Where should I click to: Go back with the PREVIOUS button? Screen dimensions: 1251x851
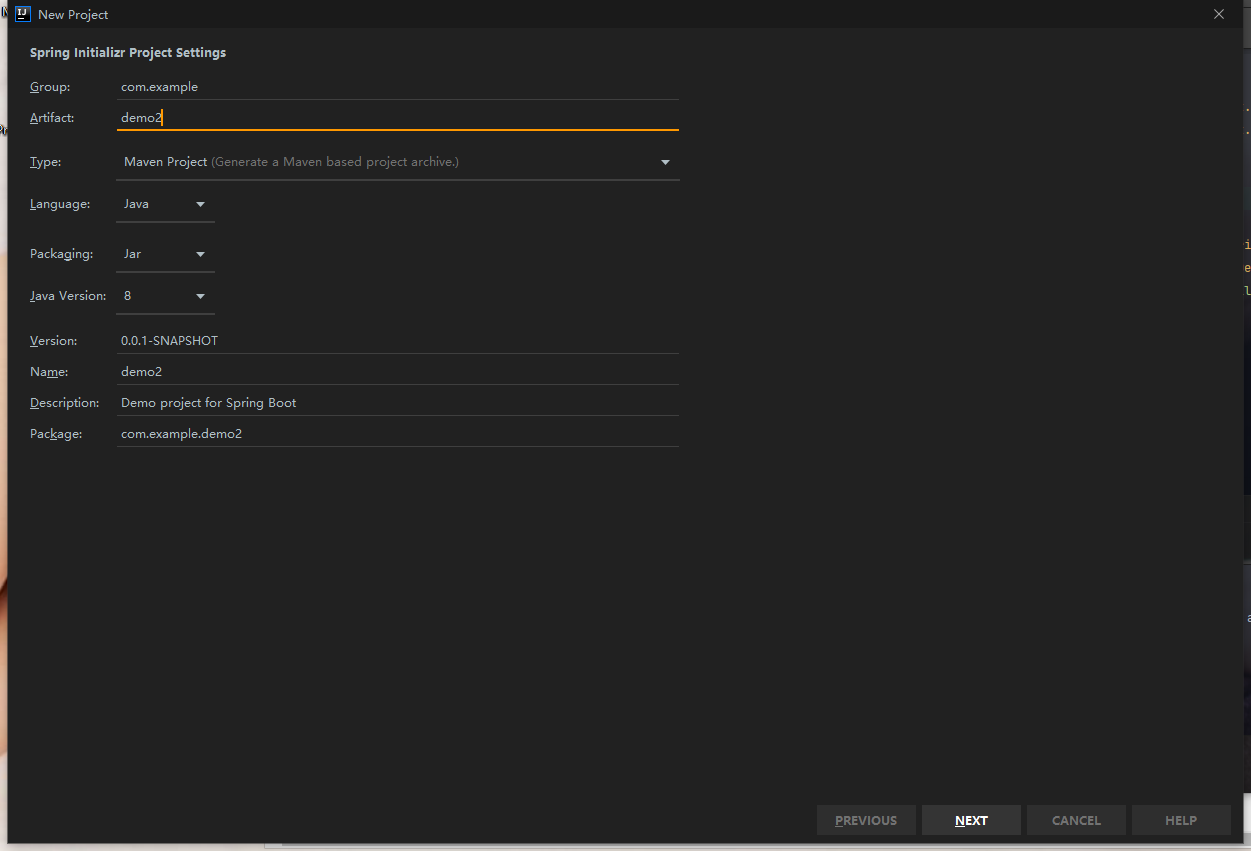tap(866, 820)
